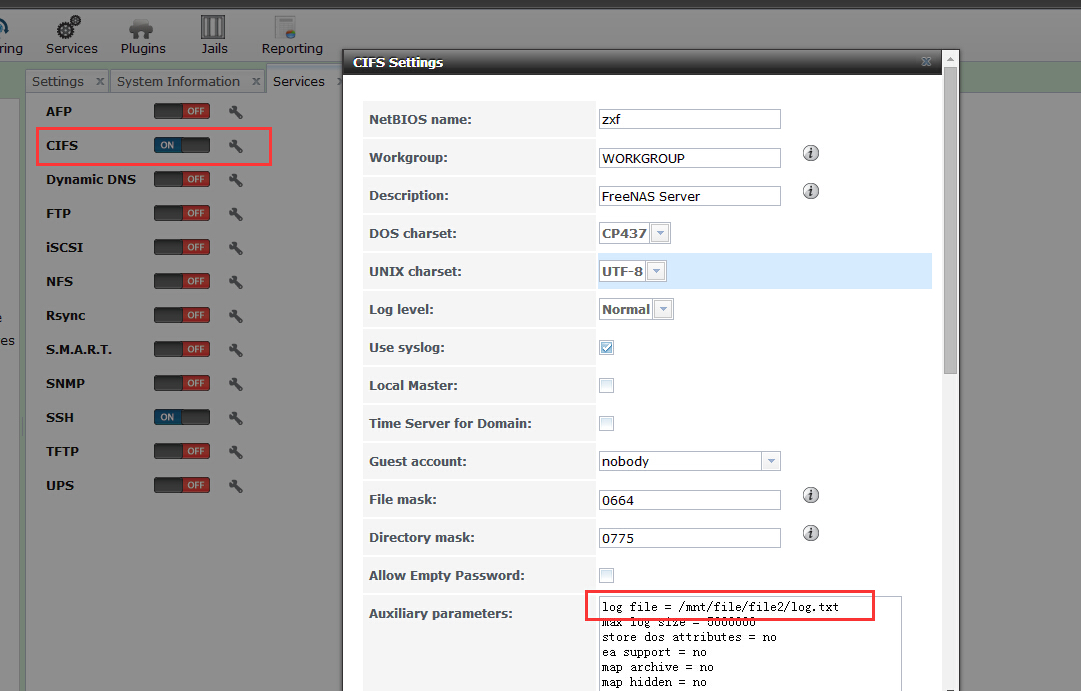Open Dynamic DNS settings wrench icon

[x=236, y=180]
